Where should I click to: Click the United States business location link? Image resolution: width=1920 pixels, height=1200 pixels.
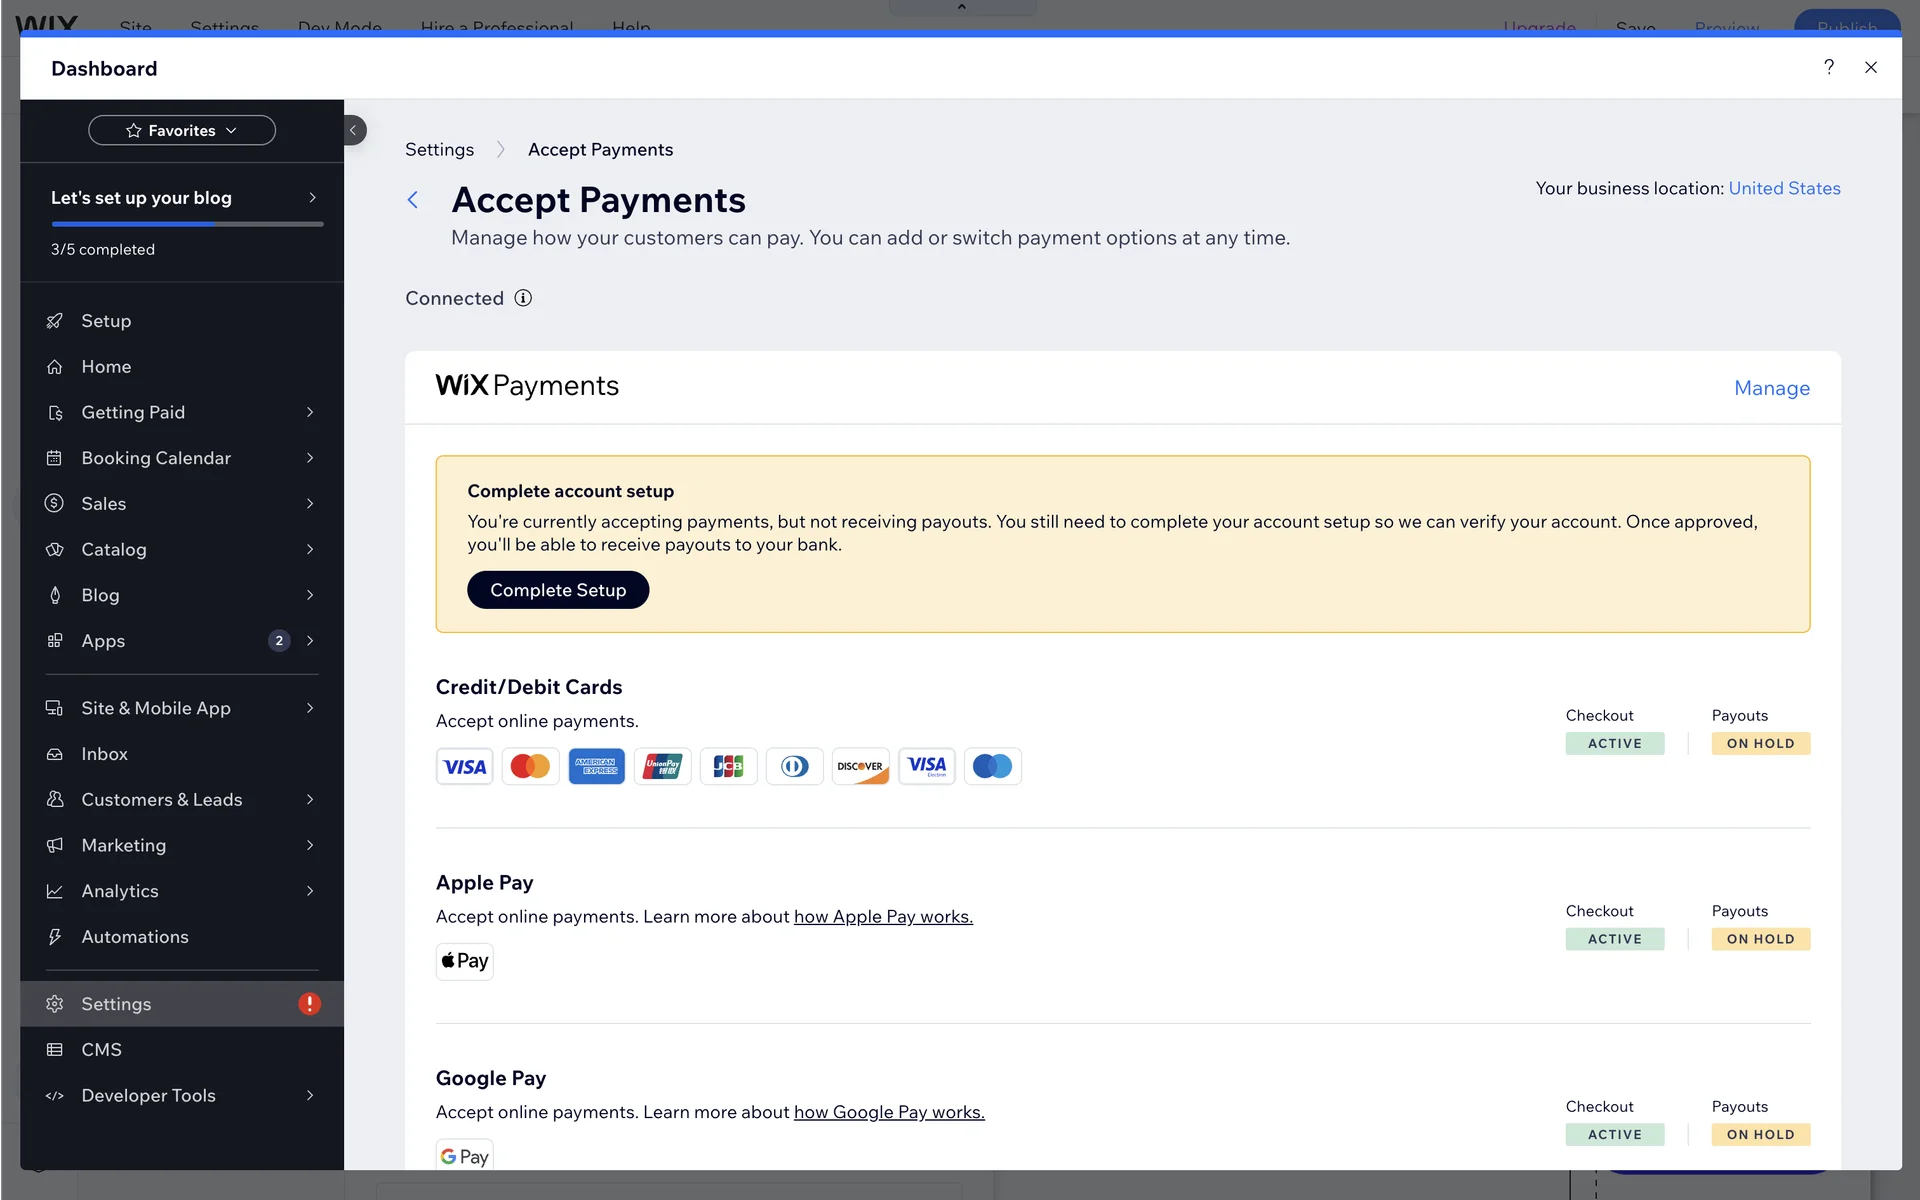pyautogui.click(x=1784, y=188)
